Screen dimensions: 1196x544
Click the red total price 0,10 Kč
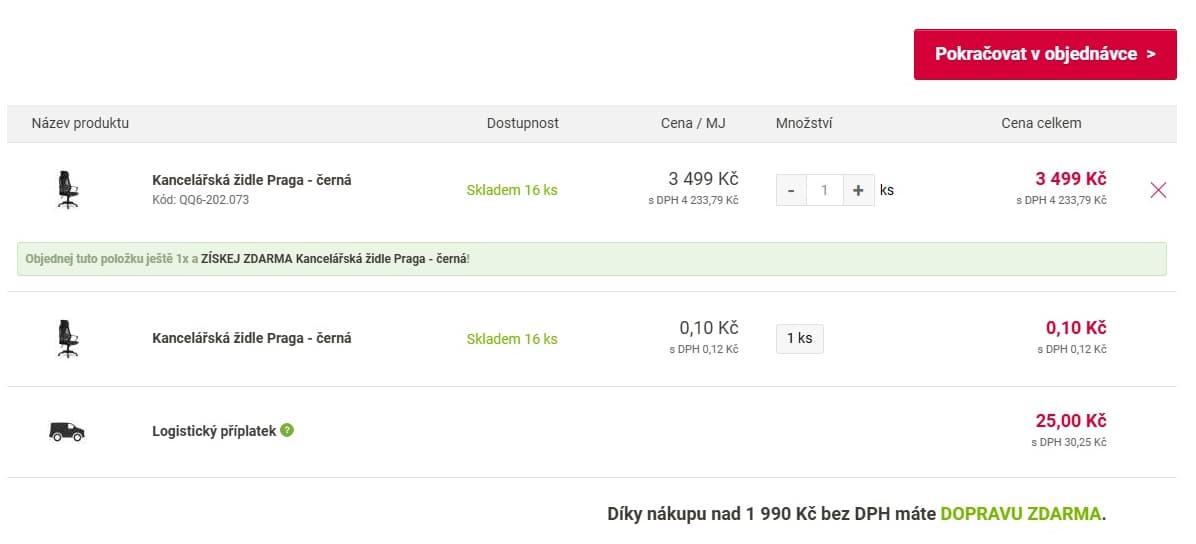[x=1075, y=328]
